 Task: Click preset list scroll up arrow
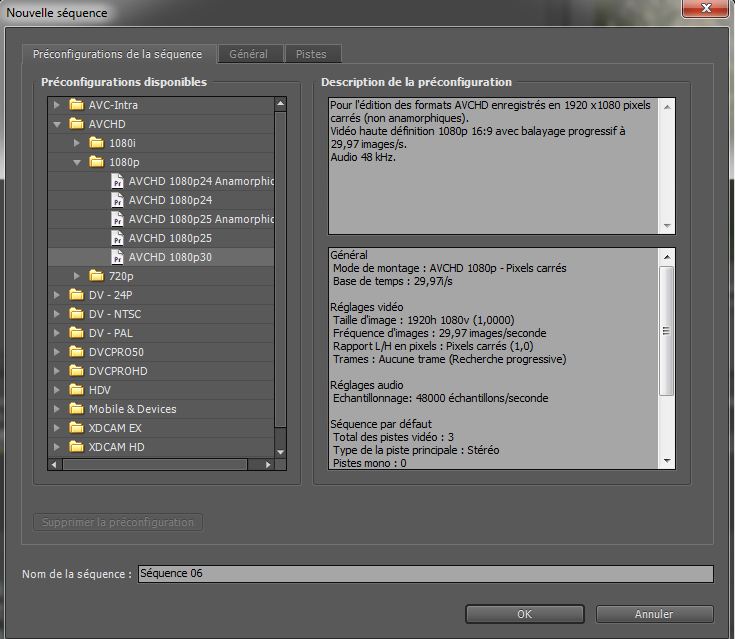click(x=280, y=104)
